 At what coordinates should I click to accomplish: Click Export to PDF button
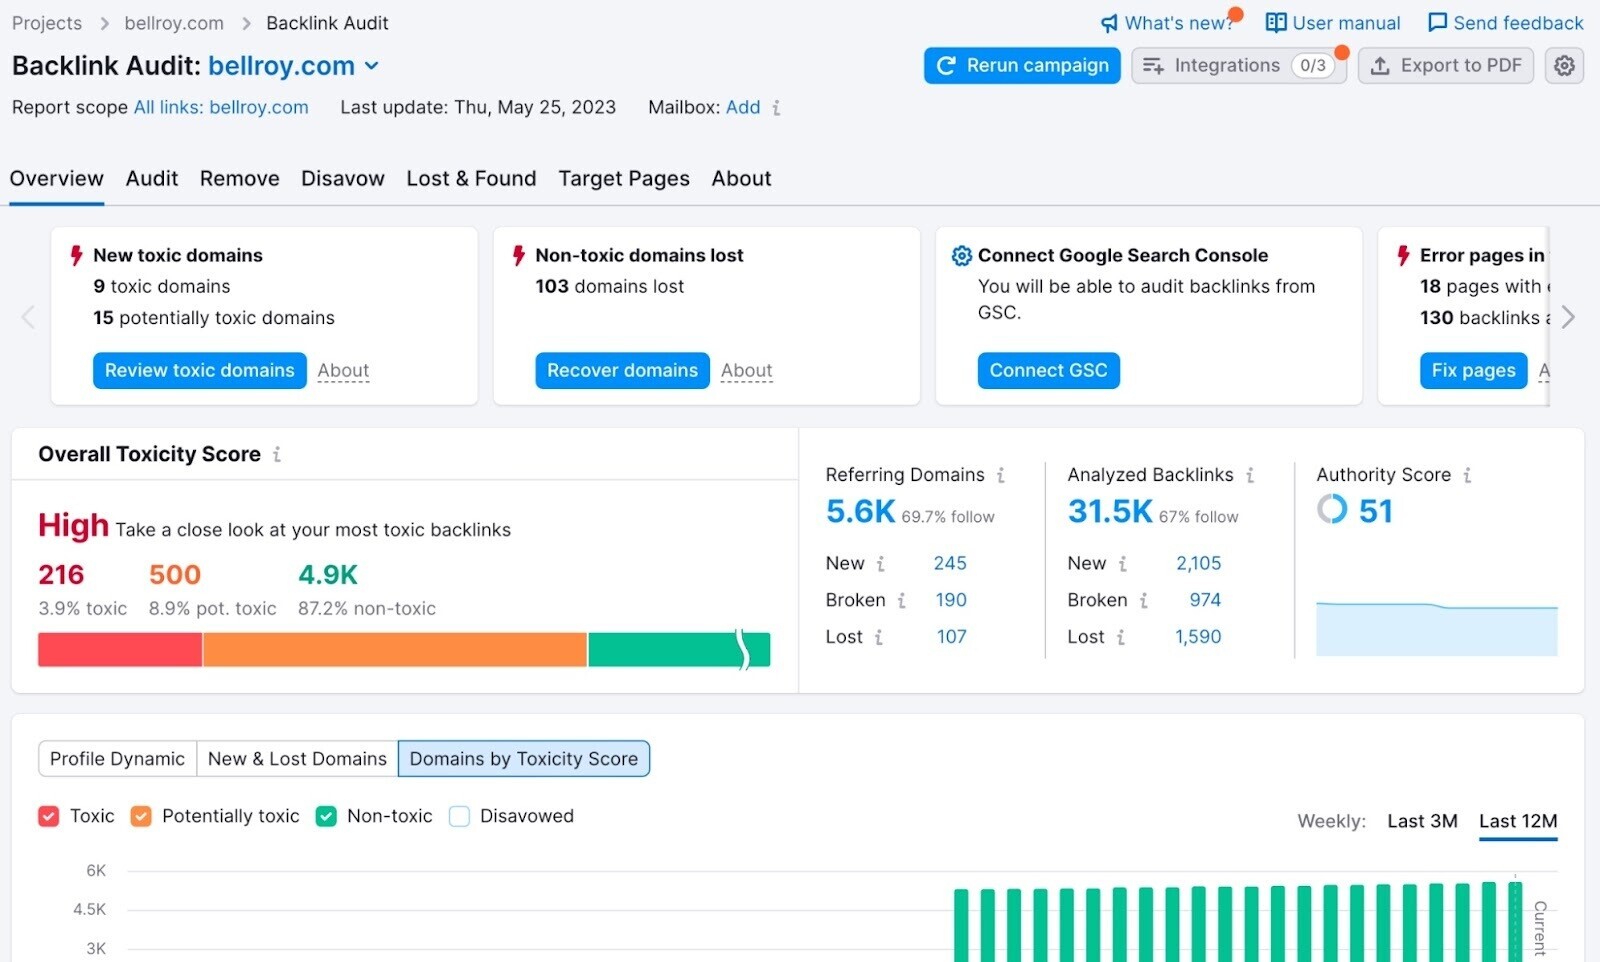1446,66
